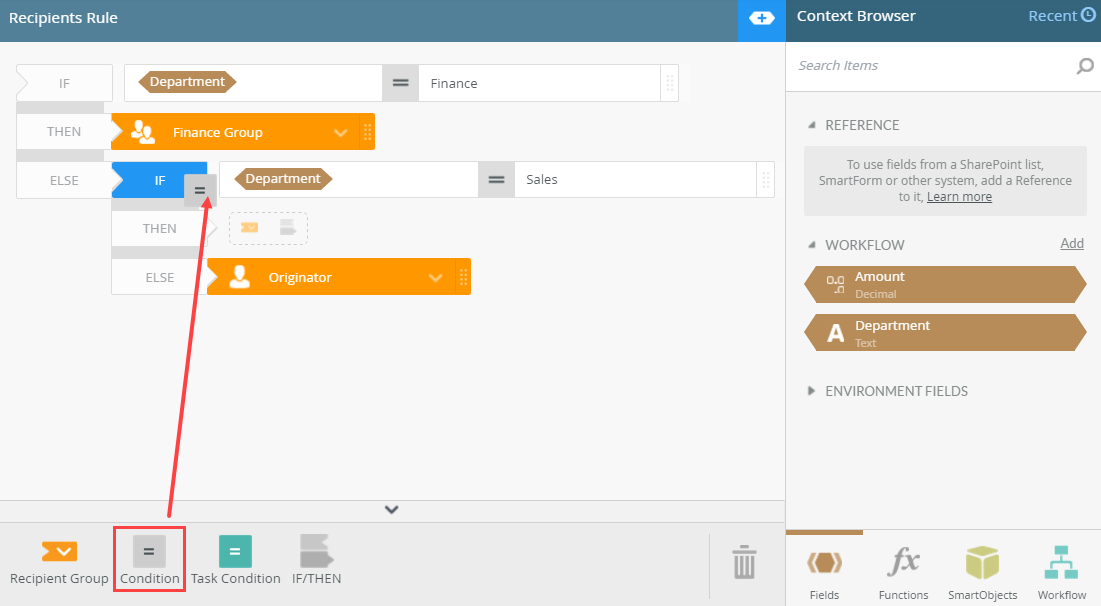The width and height of the screenshot is (1101, 606).
Task: Select the Recipient Group tool icon
Action: point(59,552)
